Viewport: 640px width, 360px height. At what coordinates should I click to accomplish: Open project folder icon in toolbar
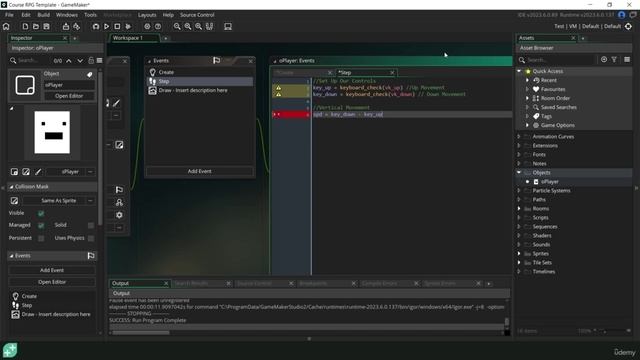36,27
